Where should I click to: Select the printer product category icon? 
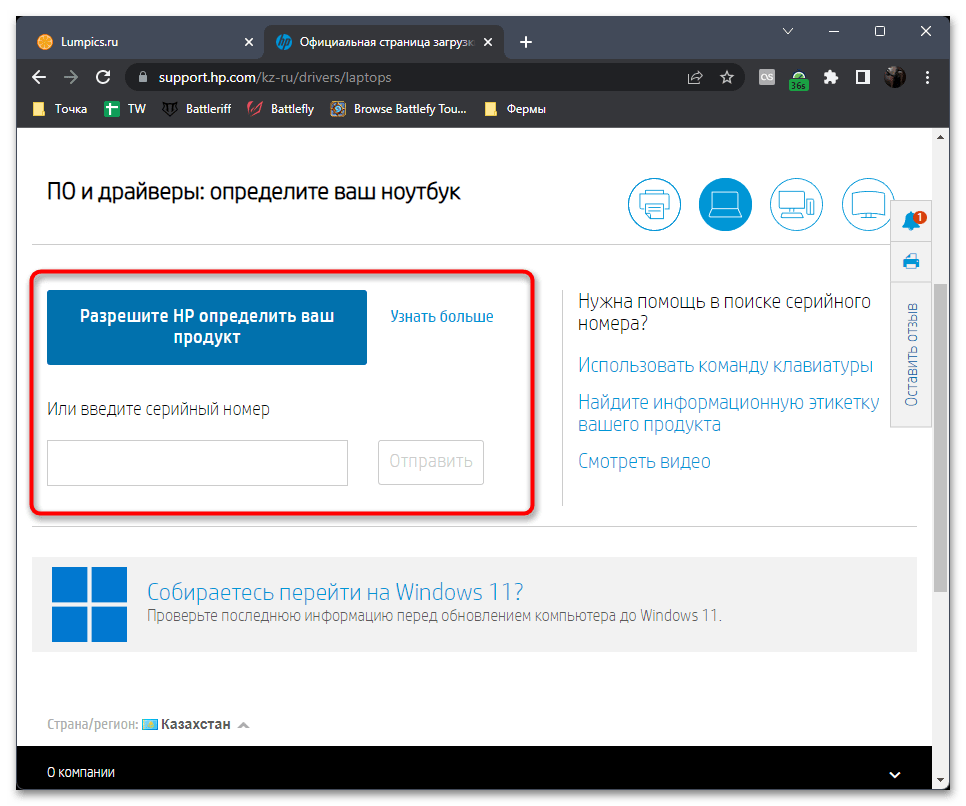click(654, 205)
